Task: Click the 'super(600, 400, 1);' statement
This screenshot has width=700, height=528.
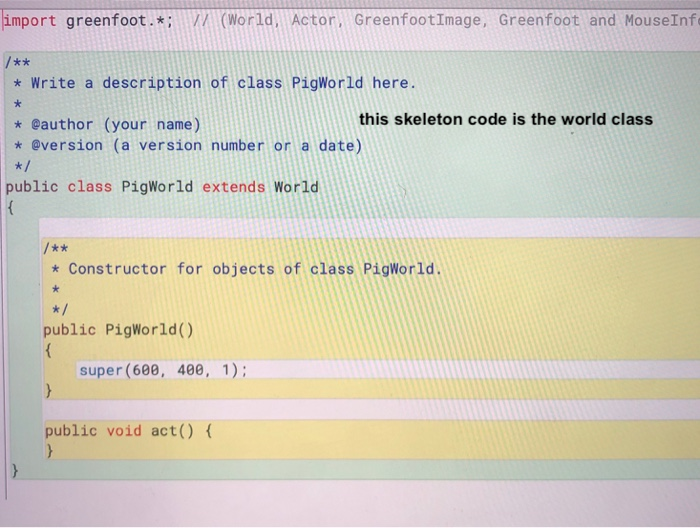Action: coord(163,370)
